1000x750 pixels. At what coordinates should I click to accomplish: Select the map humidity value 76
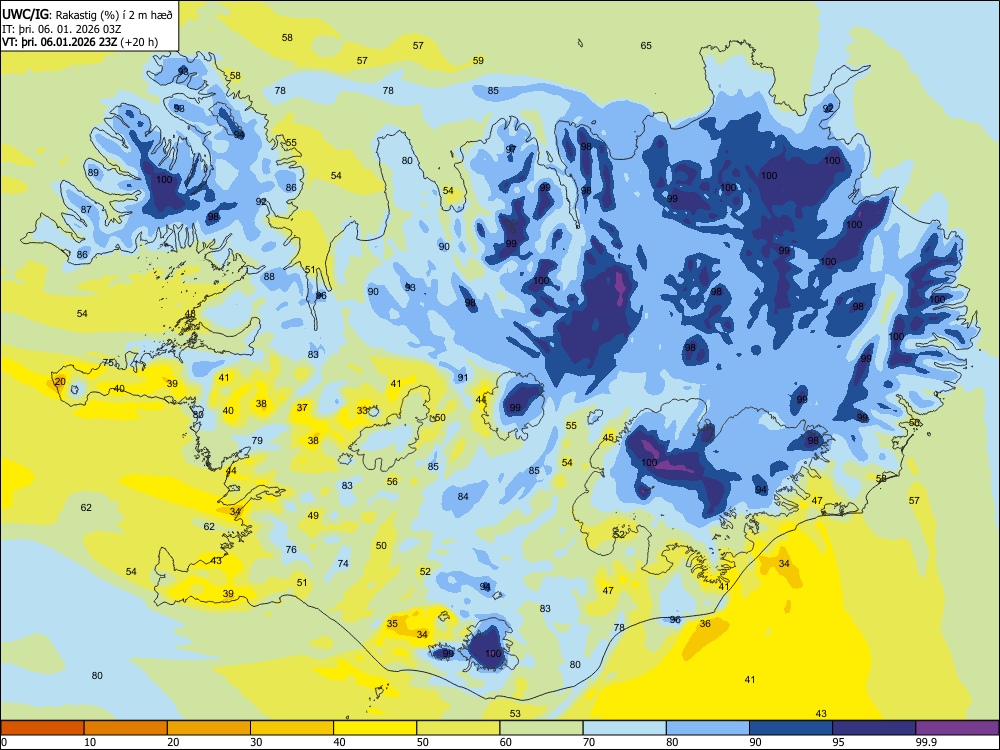[291, 550]
